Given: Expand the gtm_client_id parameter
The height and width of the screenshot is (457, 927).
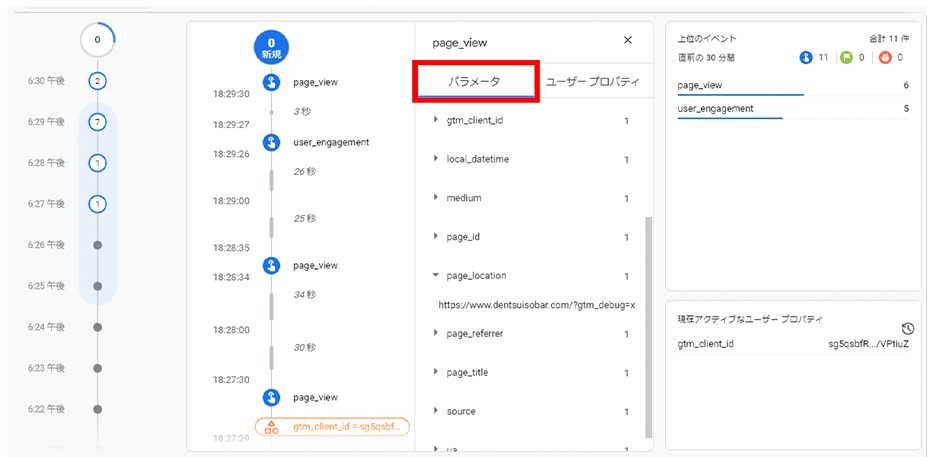Looking at the screenshot, I should 436,120.
